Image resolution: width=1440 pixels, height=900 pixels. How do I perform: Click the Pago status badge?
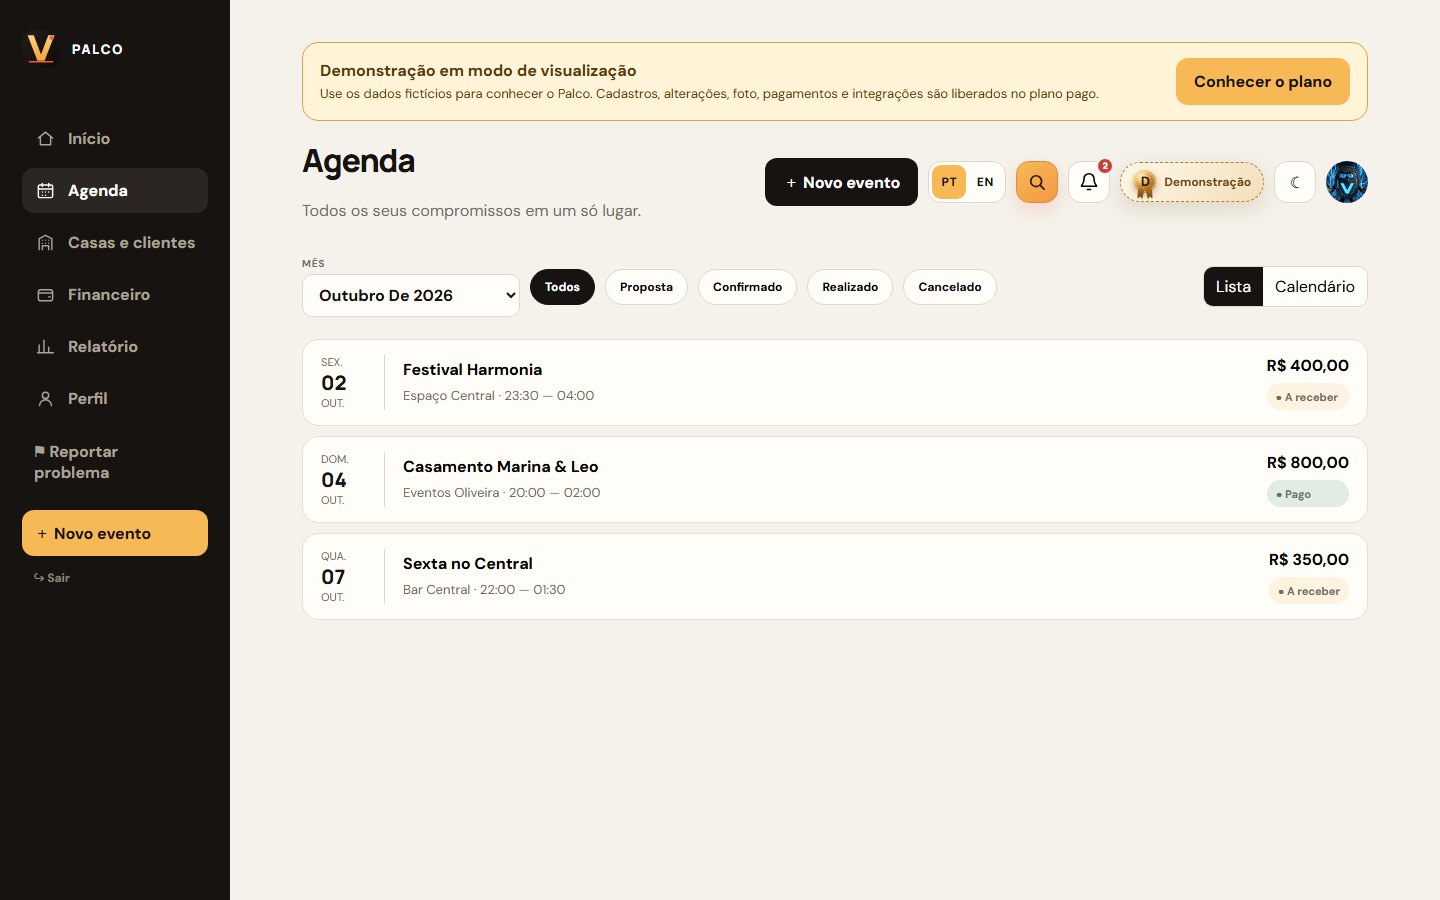click(1307, 494)
